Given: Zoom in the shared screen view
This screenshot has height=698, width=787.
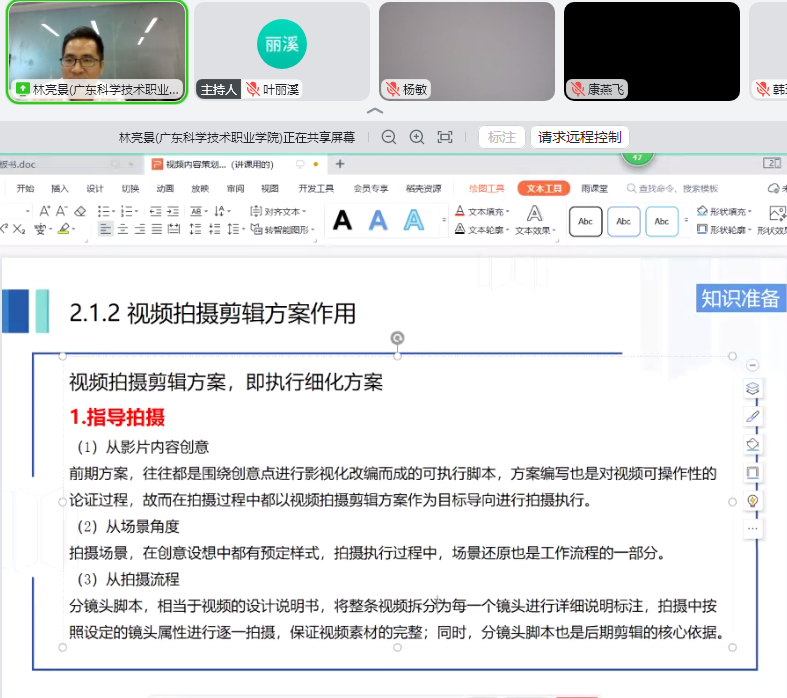Looking at the screenshot, I should click(x=417, y=137).
